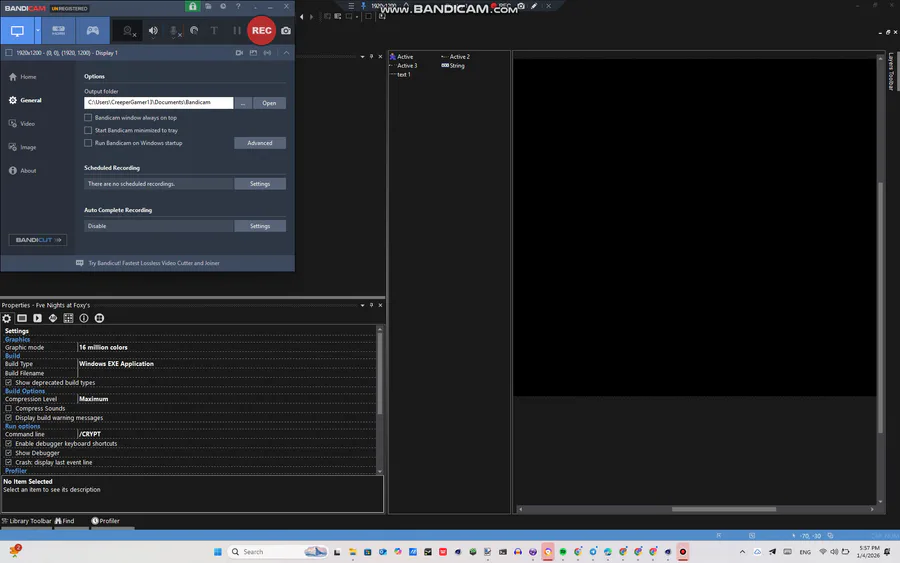The image size is (900, 563).
Task: Click the output folder path field
Action: click(x=158, y=103)
